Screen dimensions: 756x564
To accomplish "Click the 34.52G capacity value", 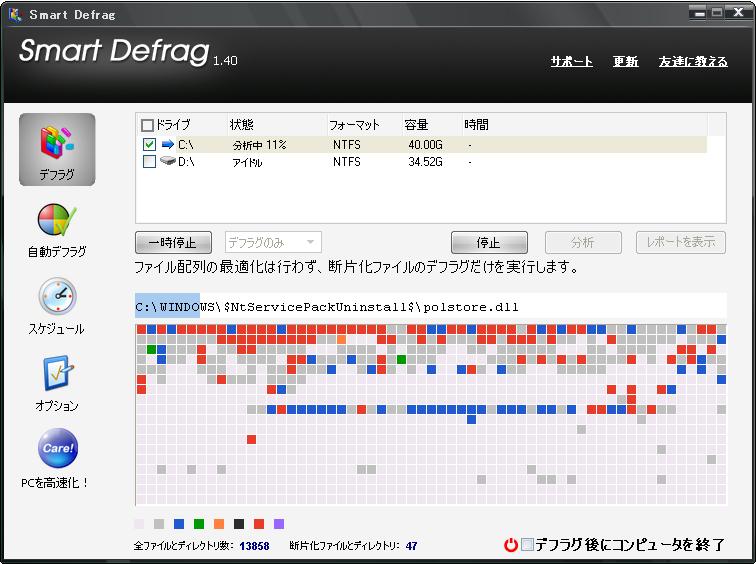I will (425, 161).
